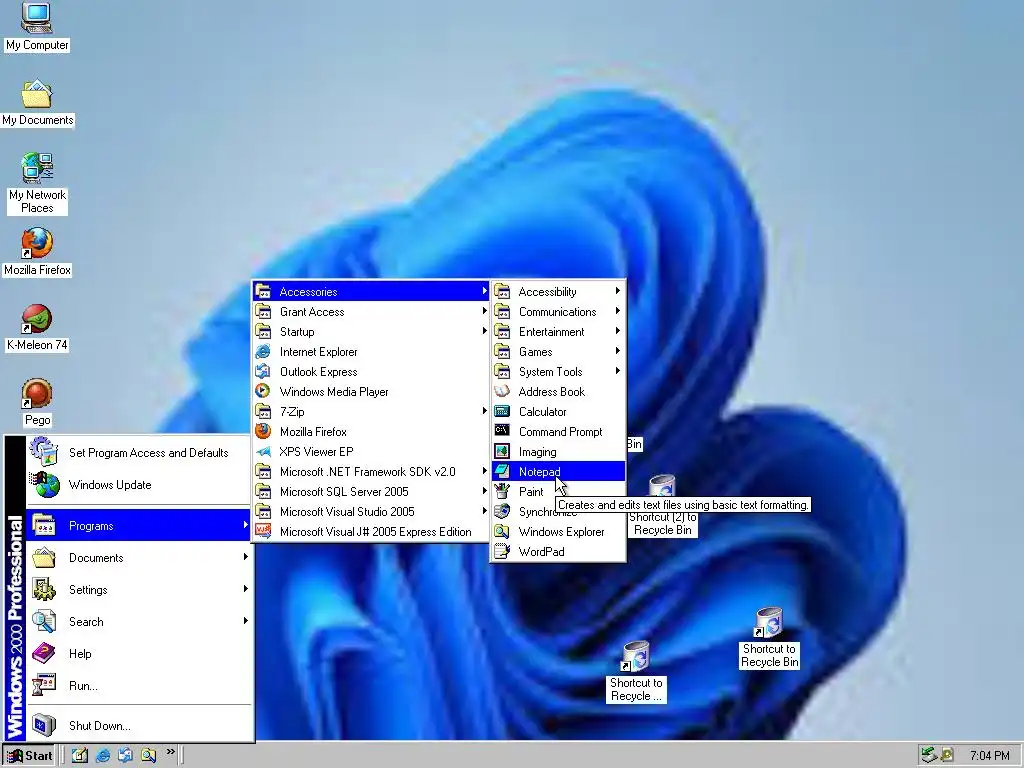Expand the Search submenu arrow

[x=246, y=621]
